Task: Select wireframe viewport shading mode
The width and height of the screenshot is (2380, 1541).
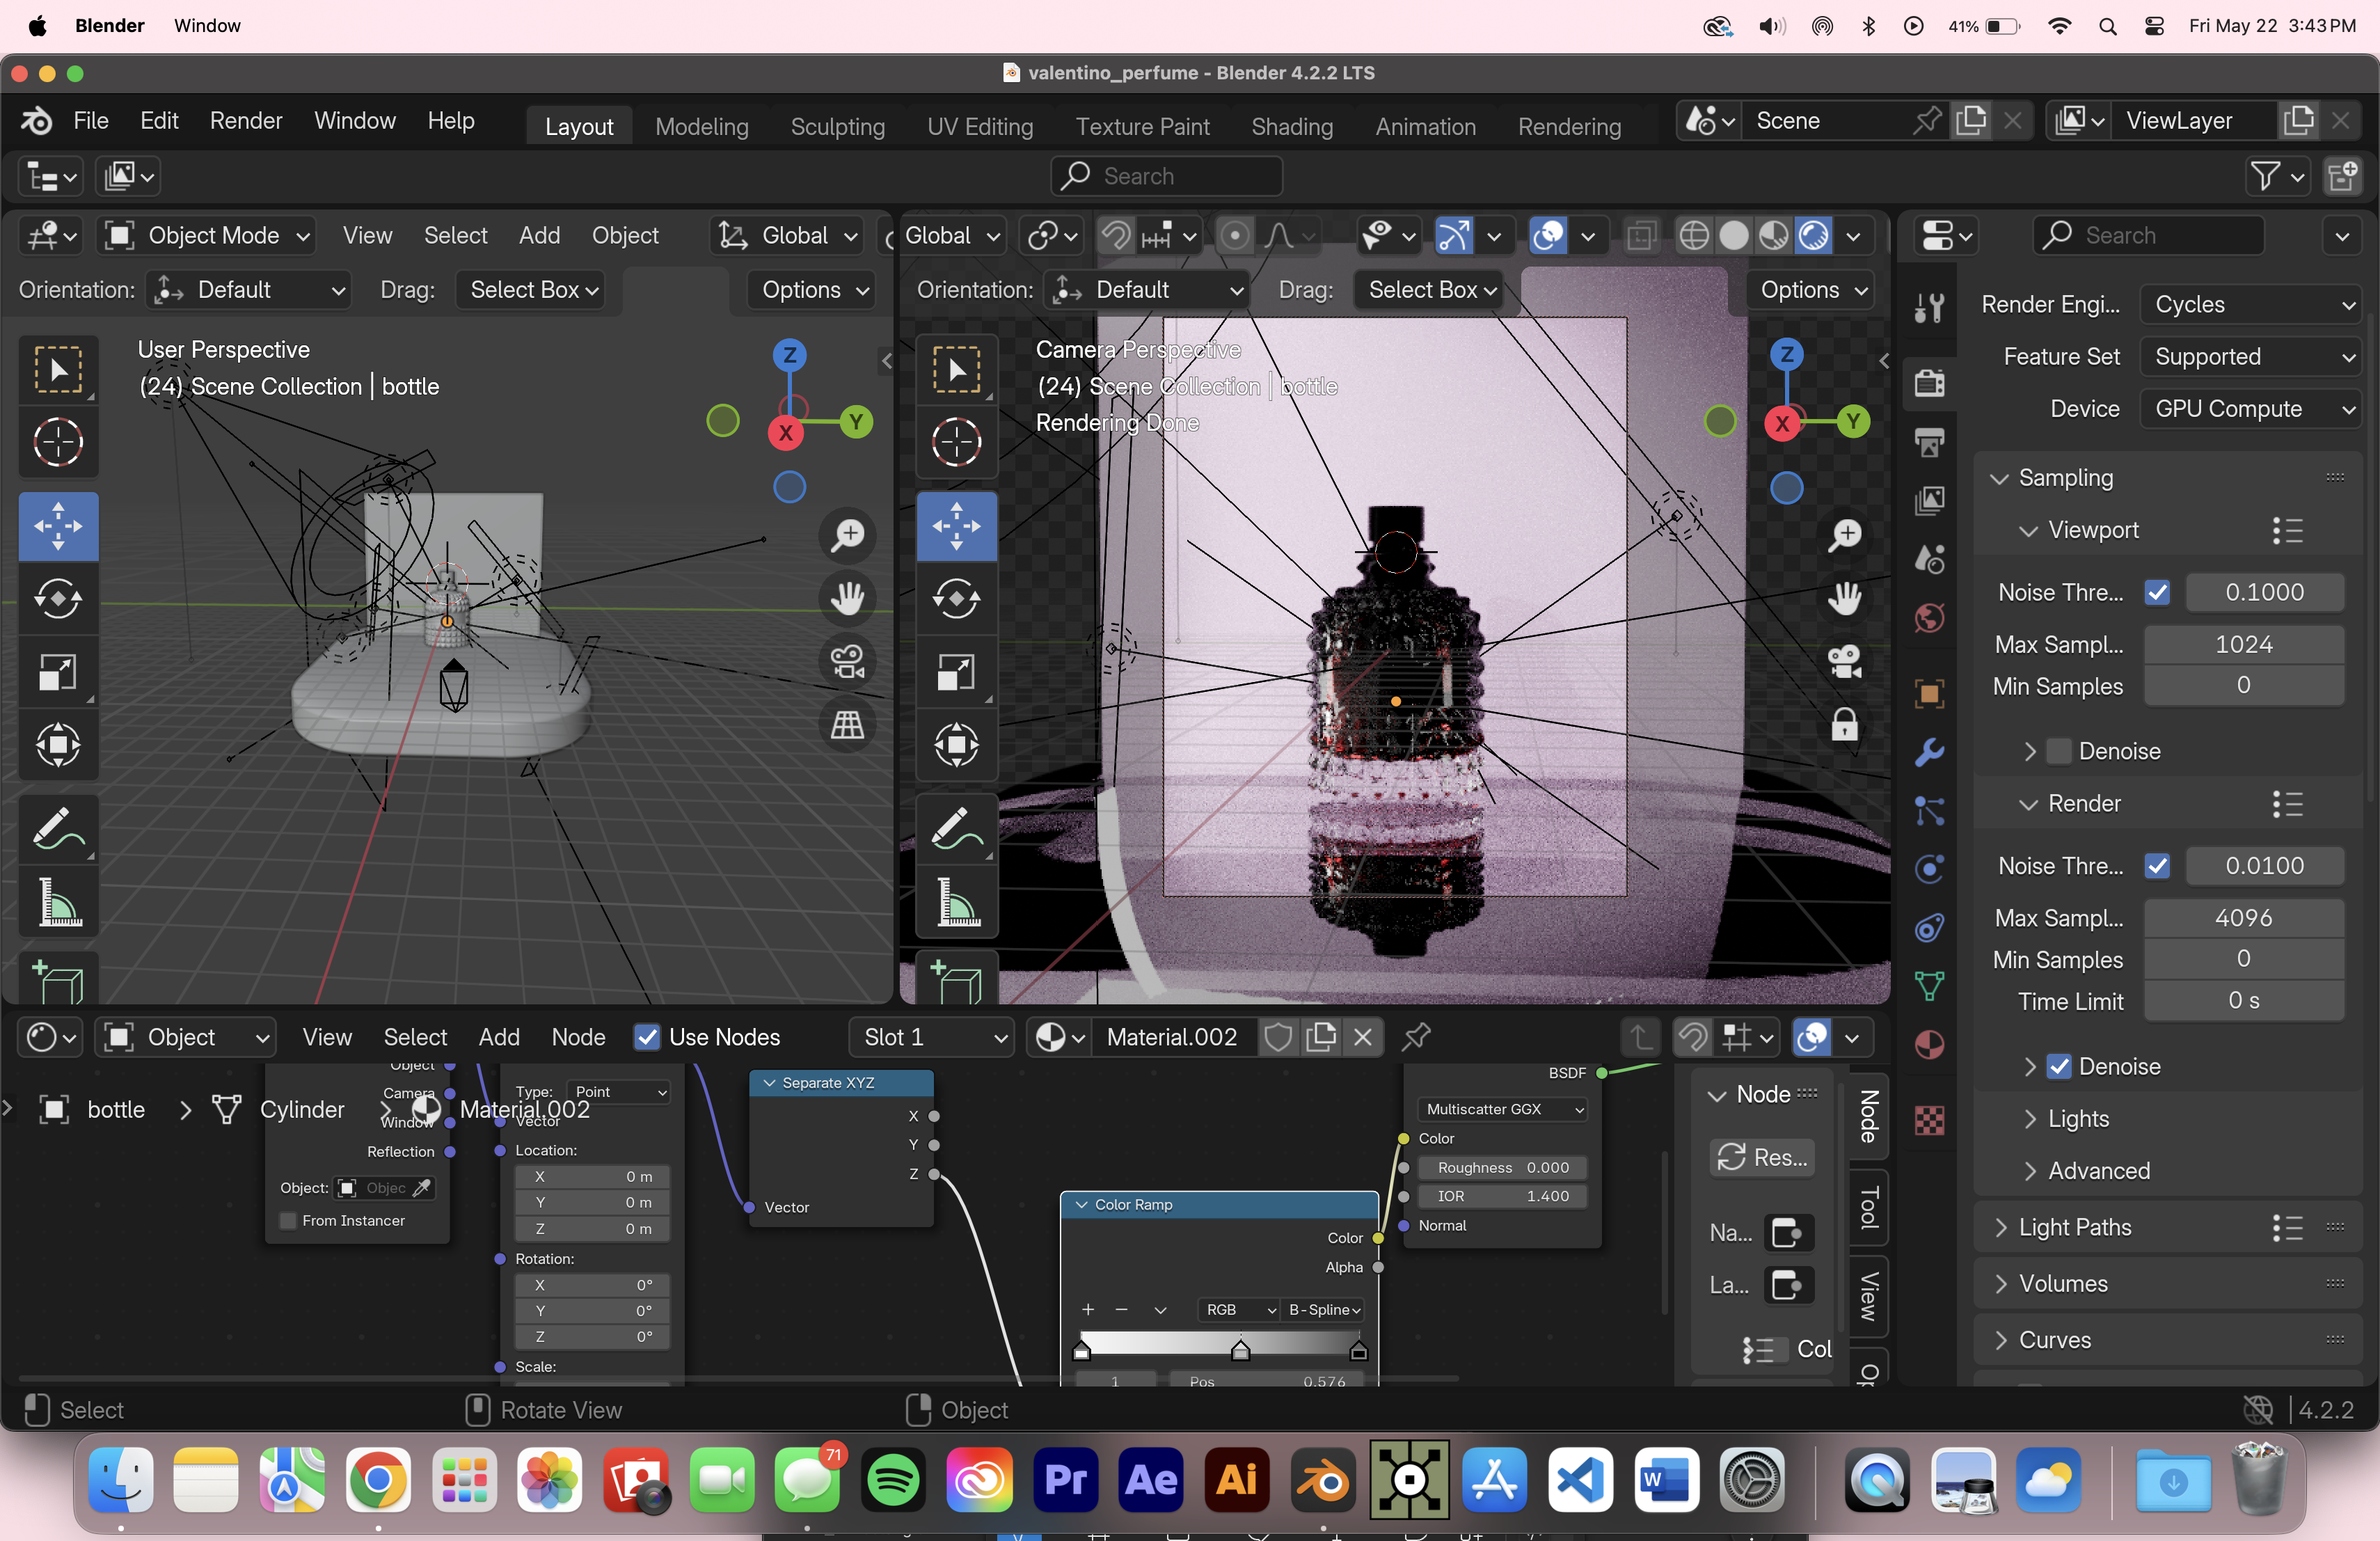Action: click(x=1694, y=236)
